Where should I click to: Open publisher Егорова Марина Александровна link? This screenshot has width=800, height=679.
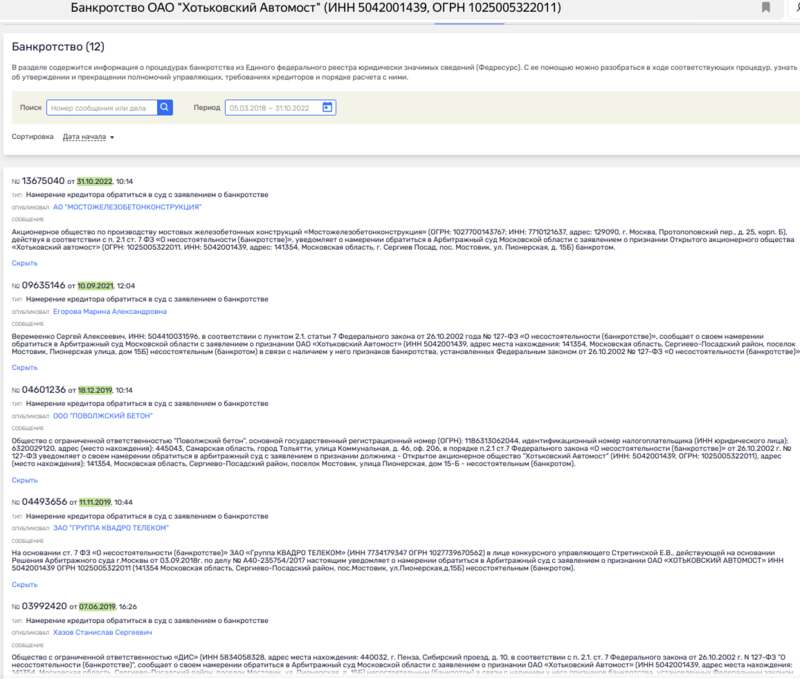click(110, 311)
